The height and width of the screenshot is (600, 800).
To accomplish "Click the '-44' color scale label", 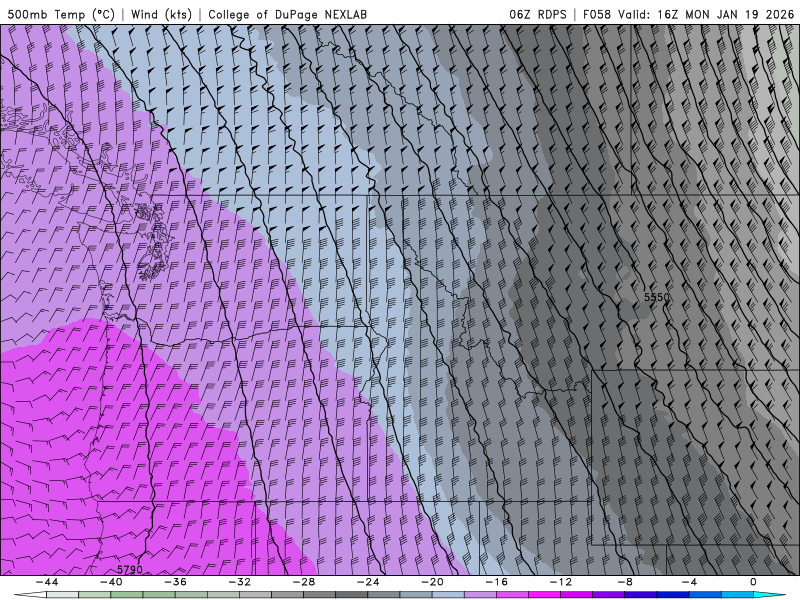I will pyautogui.click(x=46, y=582).
